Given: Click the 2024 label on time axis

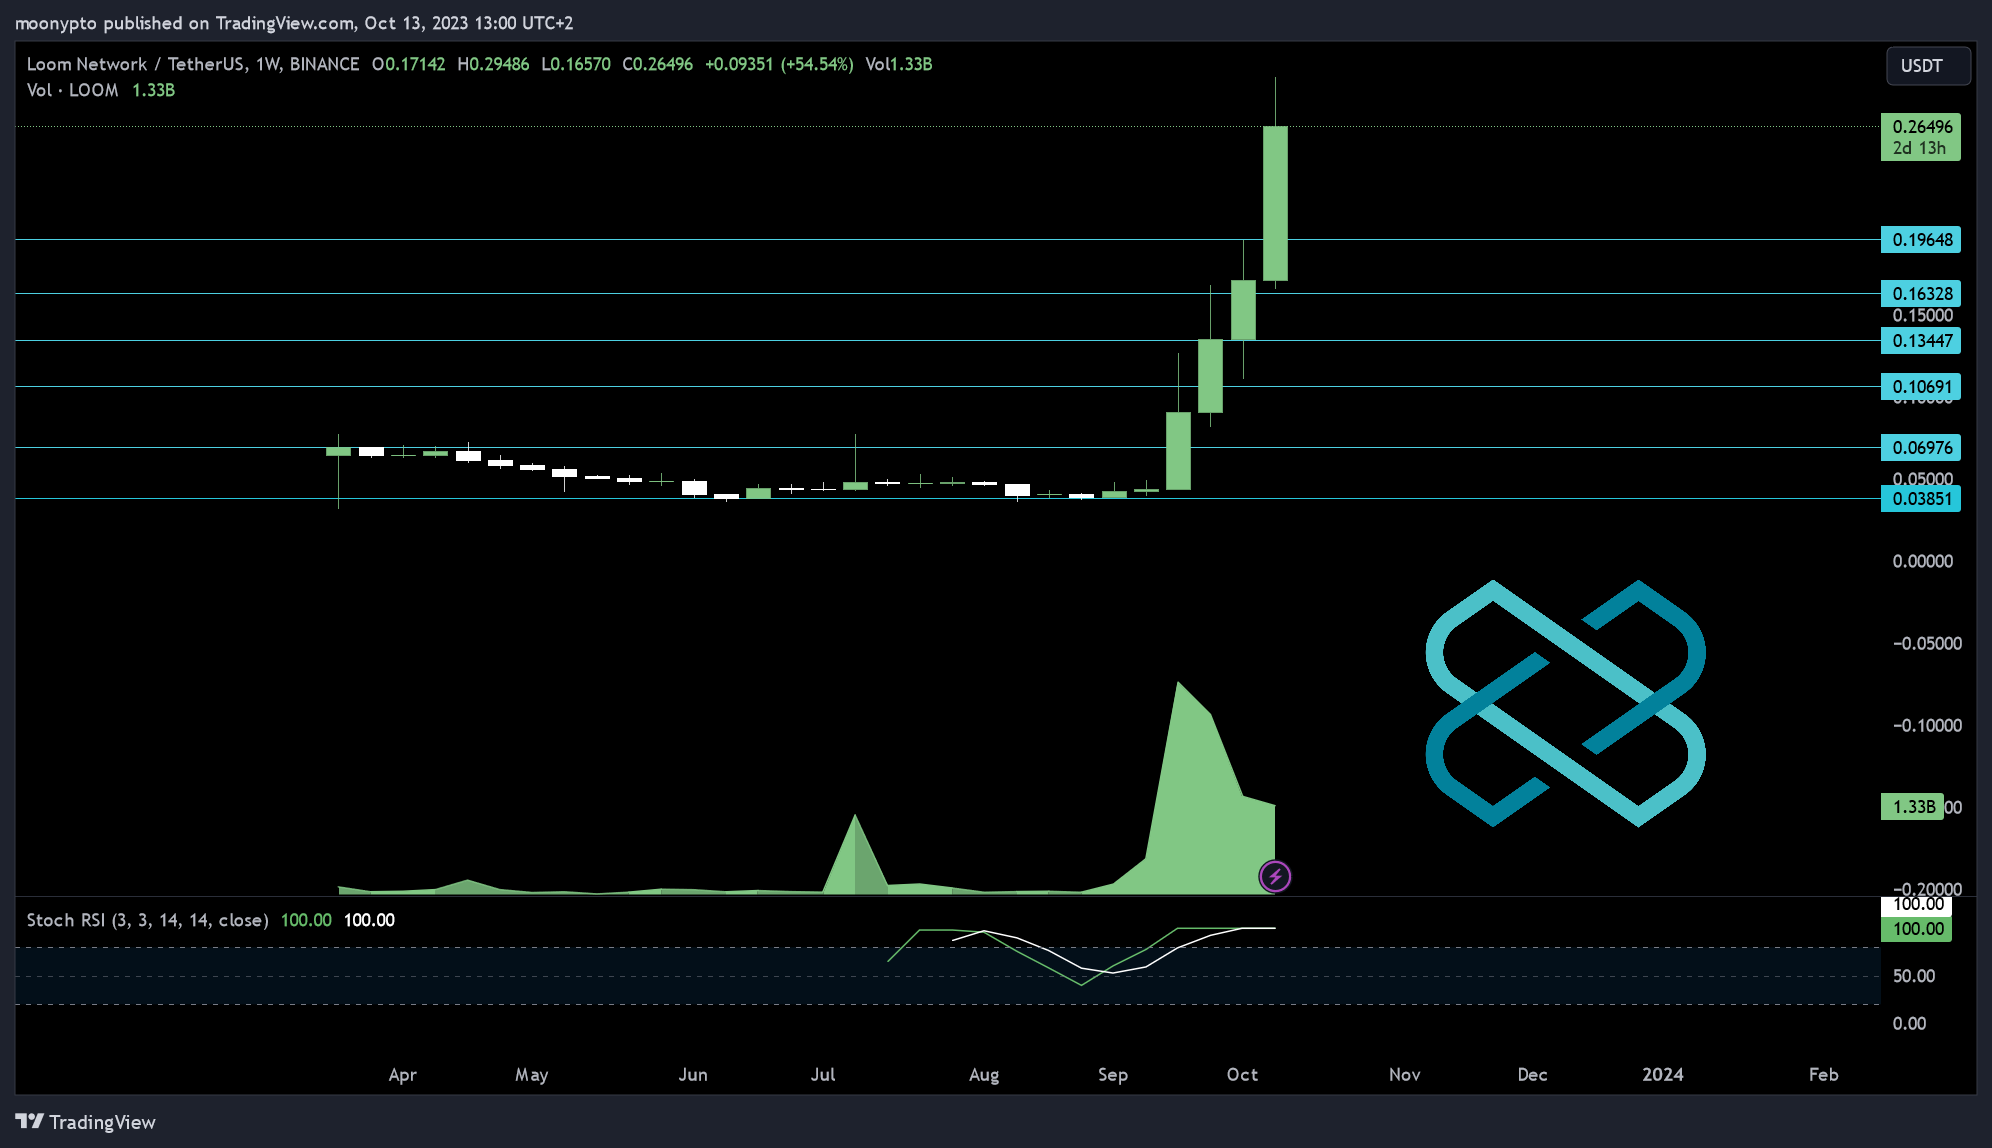Looking at the screenshot, I should pos(1663,1075).
